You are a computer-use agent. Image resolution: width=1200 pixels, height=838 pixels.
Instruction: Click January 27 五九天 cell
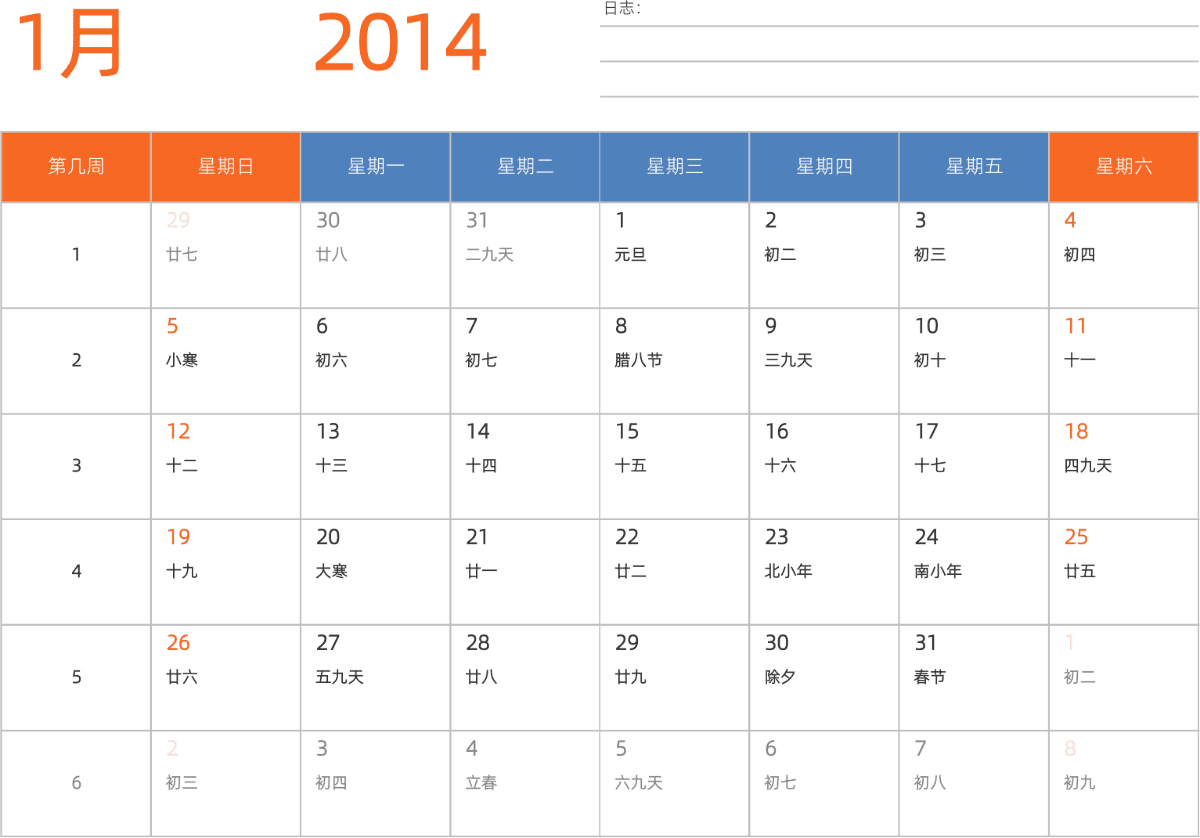click(375, 678)
